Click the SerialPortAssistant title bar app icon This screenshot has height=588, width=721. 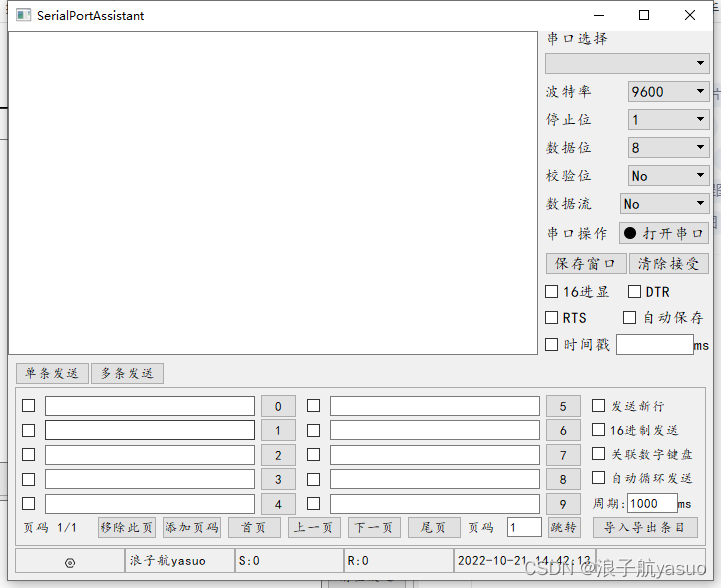[23, 15]
